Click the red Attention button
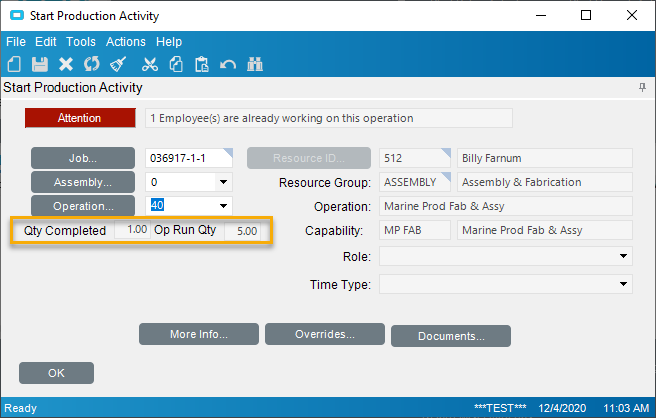Image resolution: width=656 pixels, height=418 pixels. (80, 118)
